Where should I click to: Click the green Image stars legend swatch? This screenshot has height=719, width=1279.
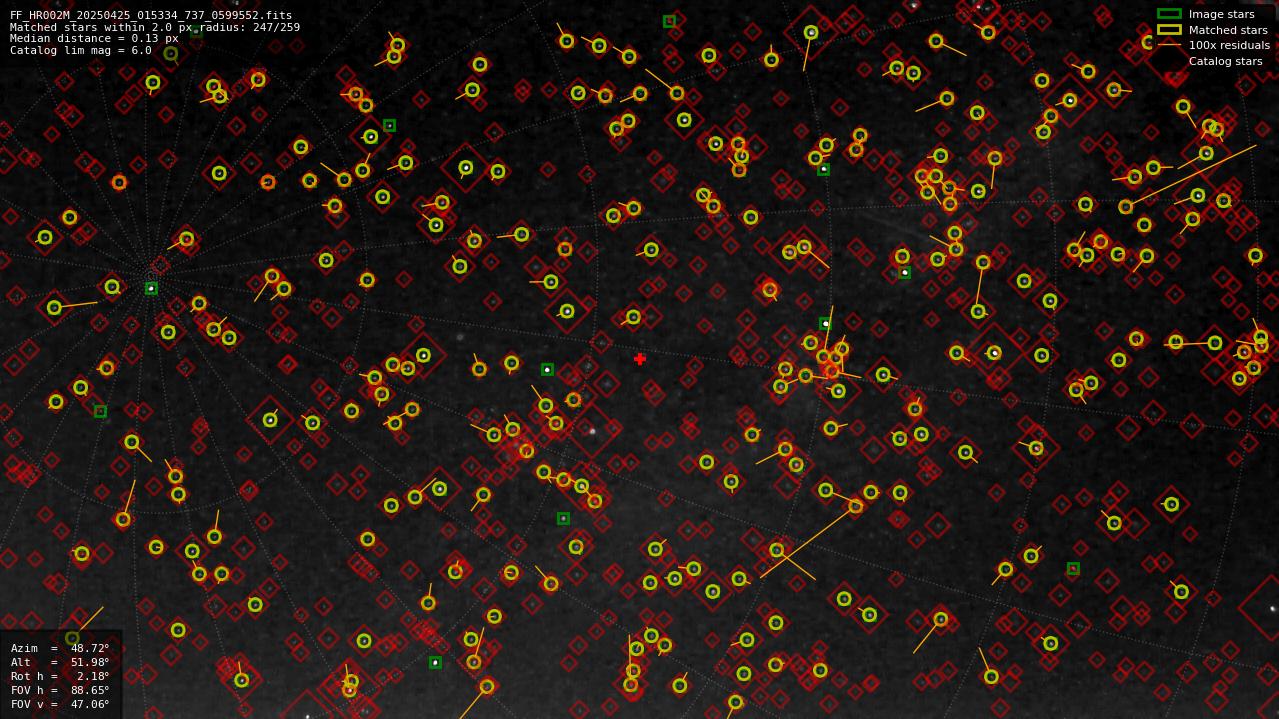(x=1169, y=14)
